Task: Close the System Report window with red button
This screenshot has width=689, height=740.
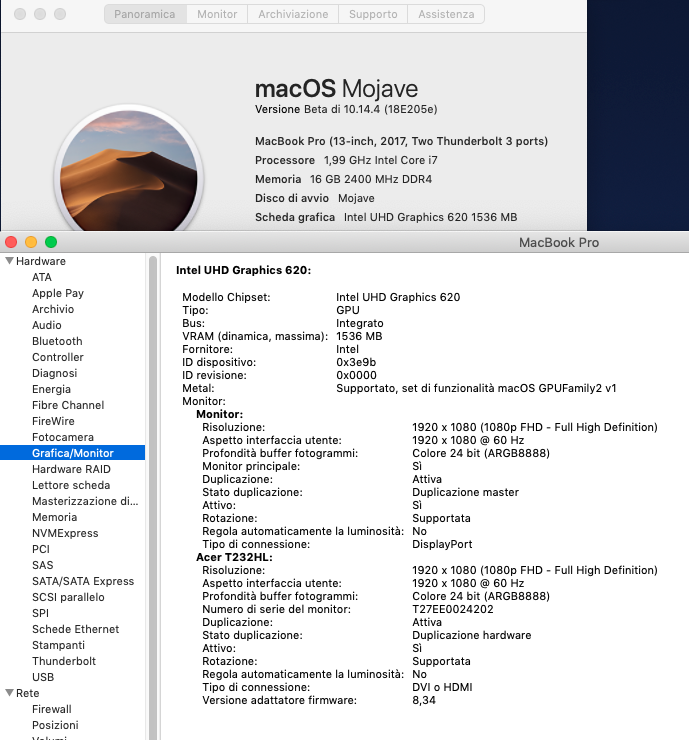Action: [11, 242]
